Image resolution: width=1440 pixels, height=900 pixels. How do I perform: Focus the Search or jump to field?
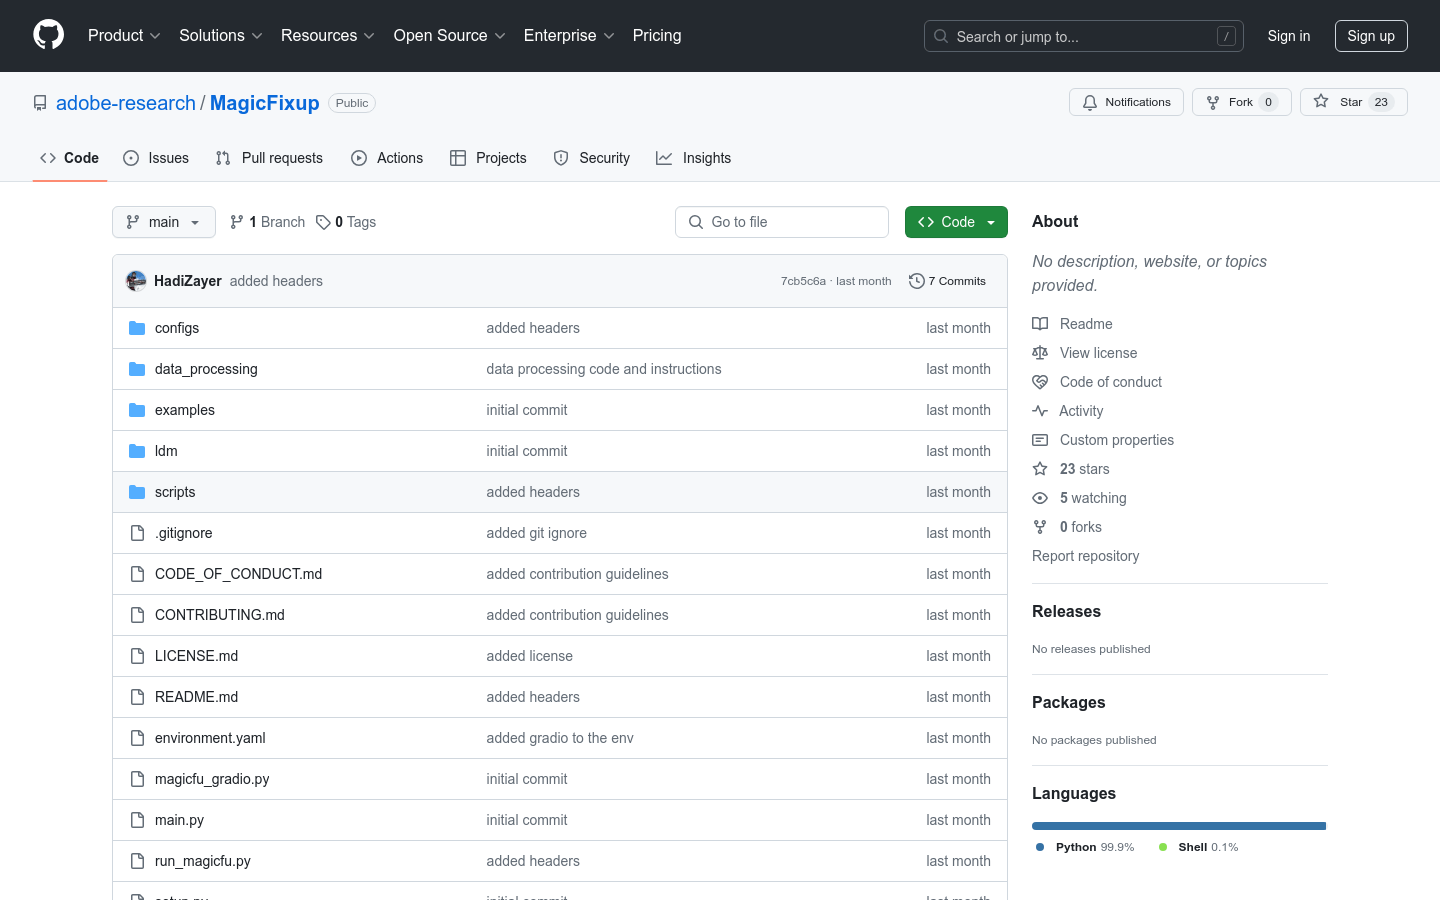pyautogui.click(x=1084, y=36)
